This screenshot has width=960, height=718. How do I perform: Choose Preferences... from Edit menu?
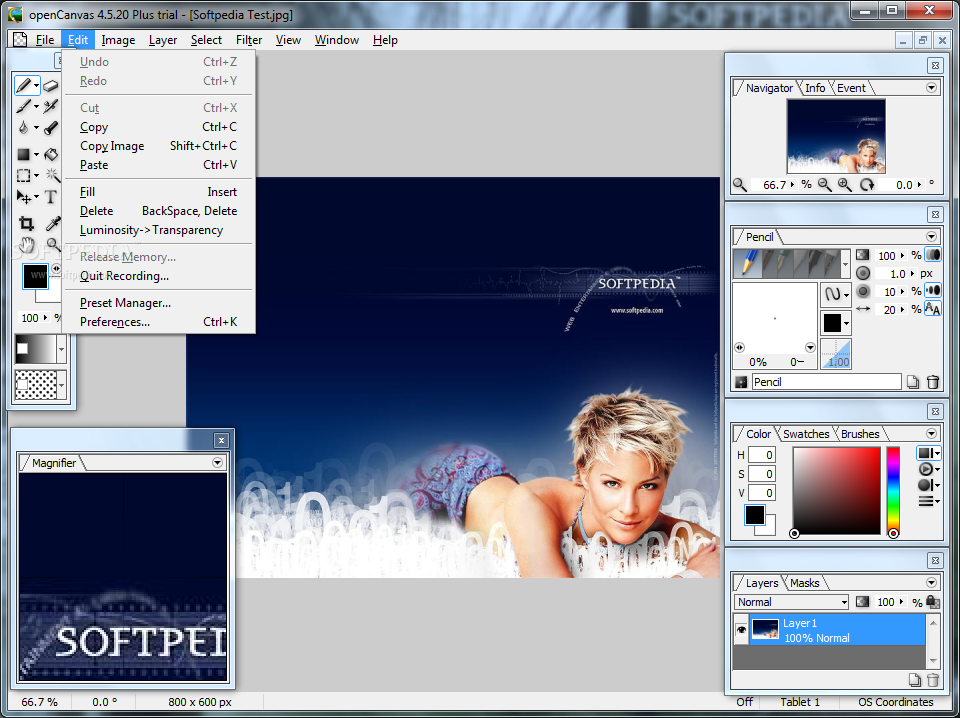[159, 321]
